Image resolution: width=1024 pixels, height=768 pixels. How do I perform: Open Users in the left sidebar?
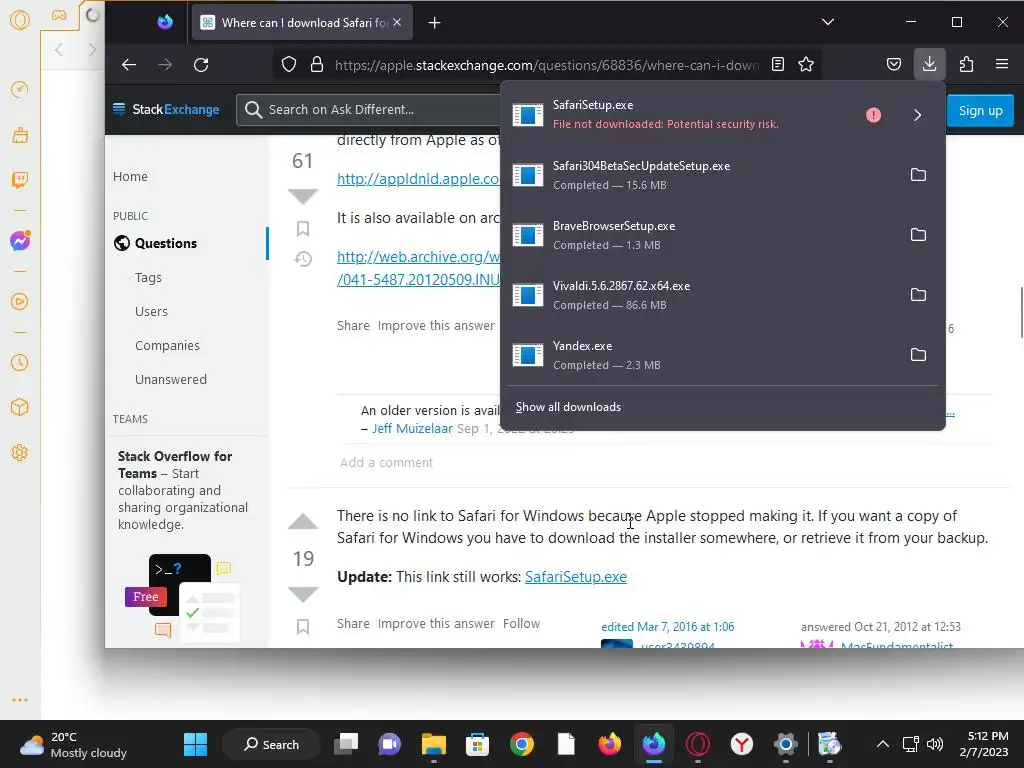(151, 312)
